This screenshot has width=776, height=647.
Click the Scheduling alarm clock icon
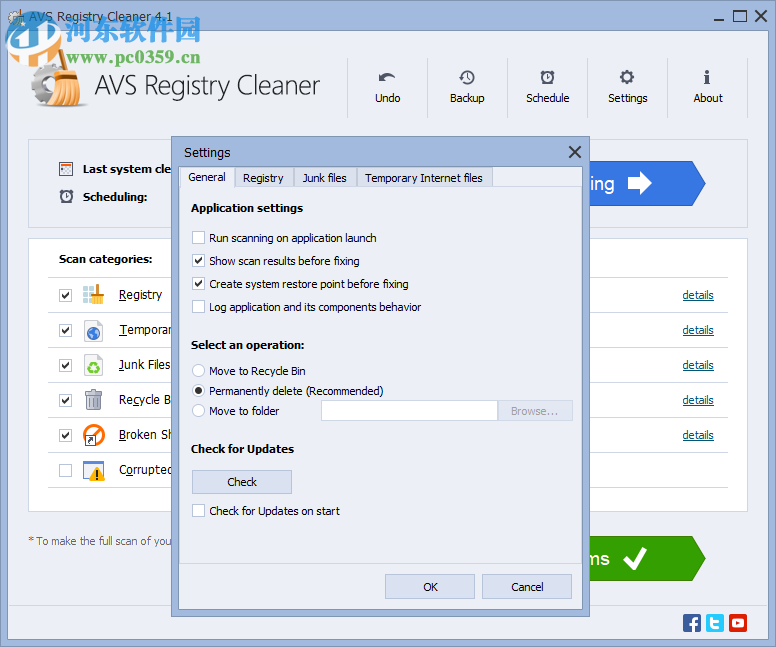click(66, 197)
